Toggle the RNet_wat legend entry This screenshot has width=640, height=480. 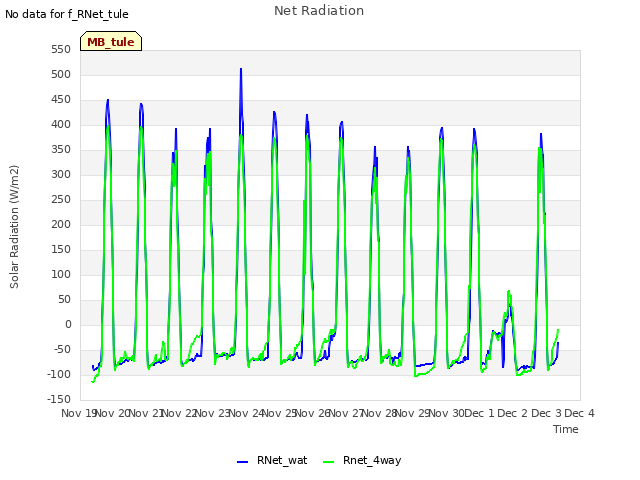(272, 460)
